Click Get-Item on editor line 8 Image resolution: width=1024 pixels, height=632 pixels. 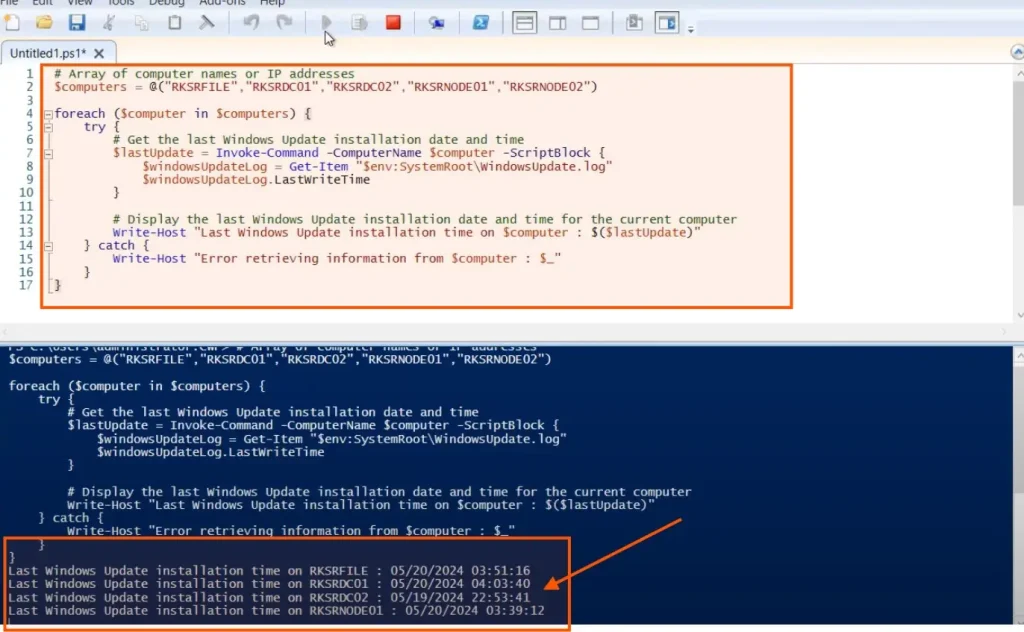(x=318, y=166)
